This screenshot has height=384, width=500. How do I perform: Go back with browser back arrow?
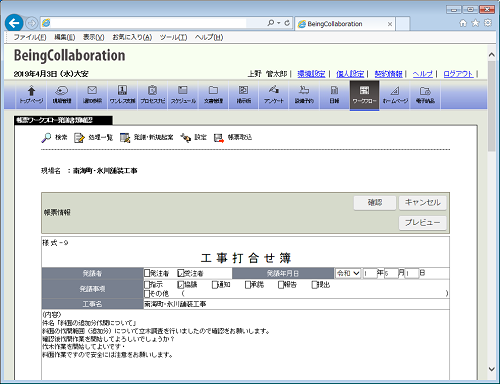point(14,23)
